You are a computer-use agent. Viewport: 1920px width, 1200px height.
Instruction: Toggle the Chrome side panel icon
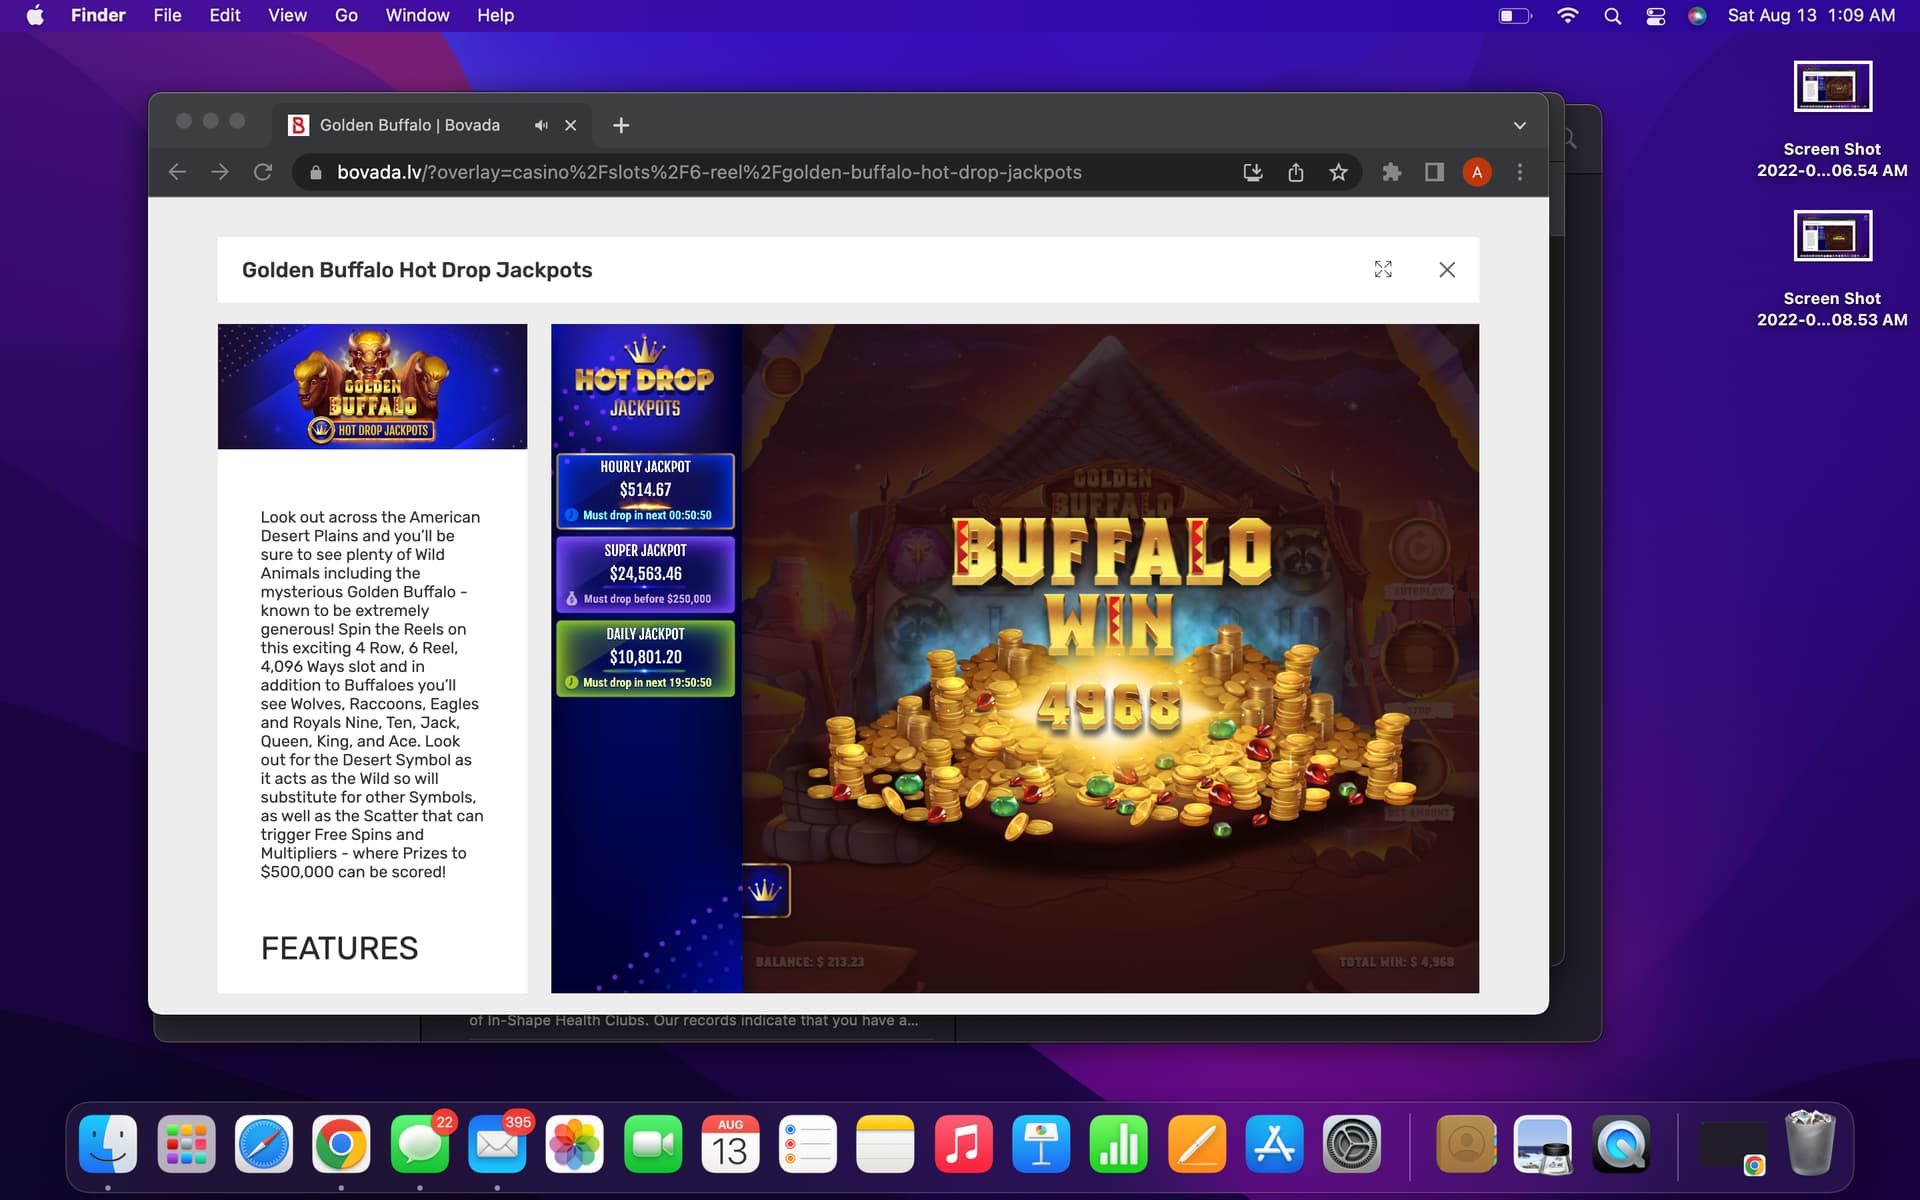tap(1434, 172)
